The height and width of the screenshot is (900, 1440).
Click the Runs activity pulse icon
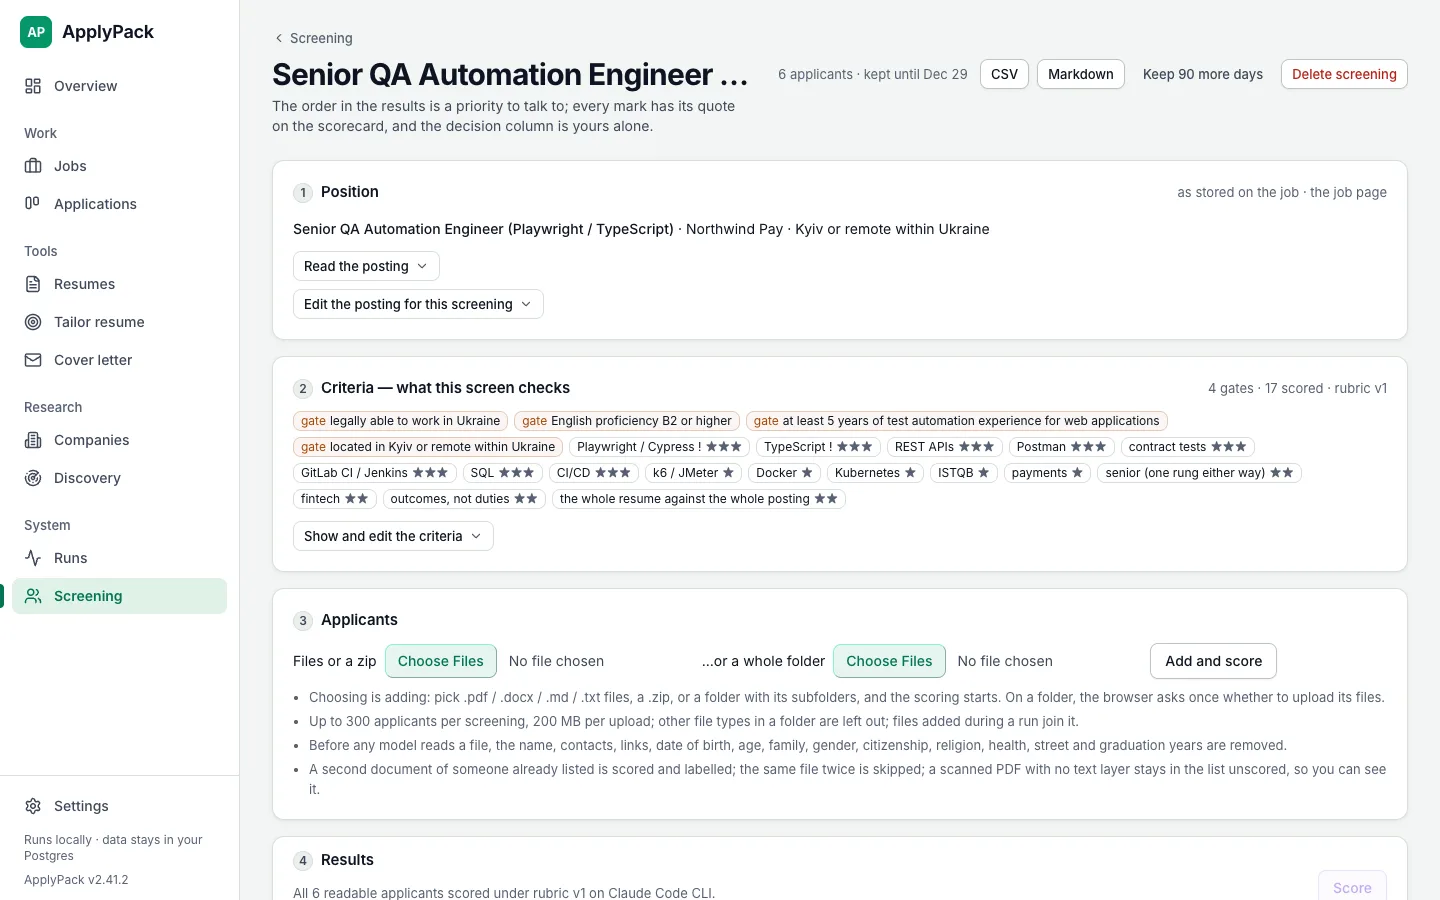click(x=33, y=558)
